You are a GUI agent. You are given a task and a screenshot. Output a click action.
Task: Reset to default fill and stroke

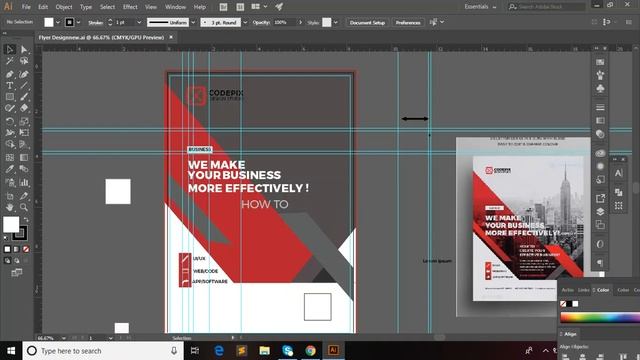[5, 238]
